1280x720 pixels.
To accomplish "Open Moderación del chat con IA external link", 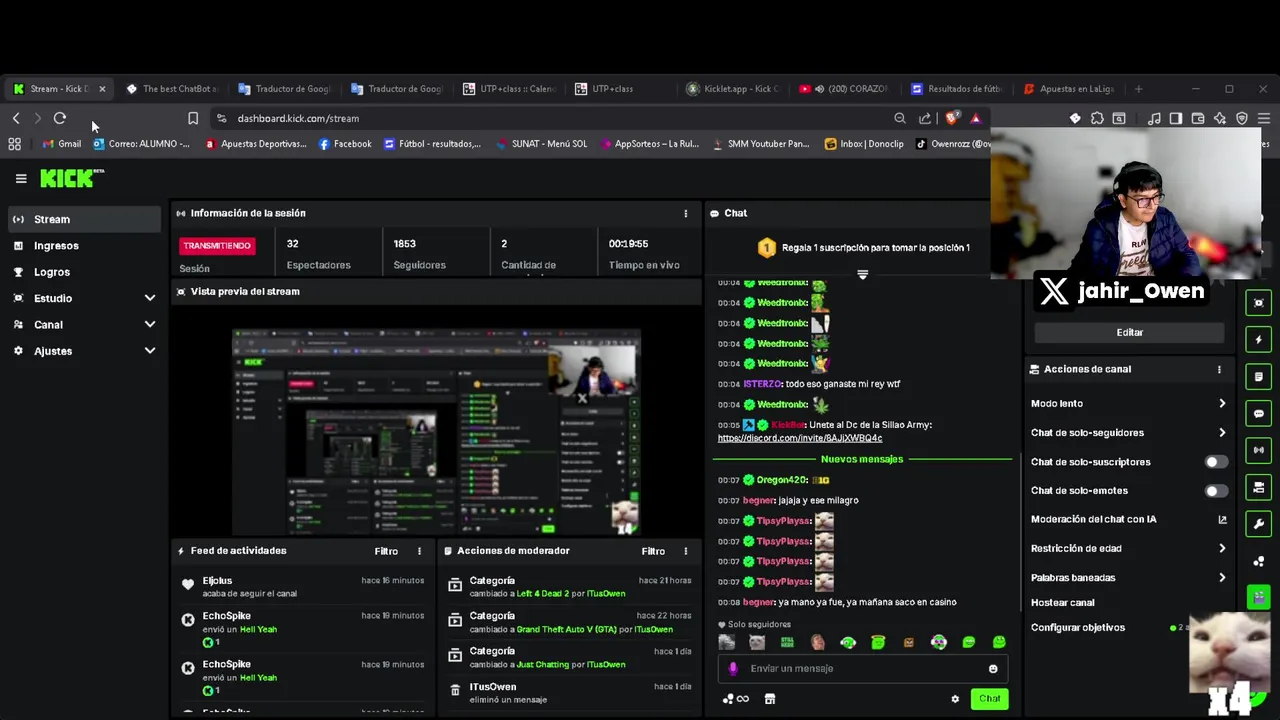I will coord(1222,519).
